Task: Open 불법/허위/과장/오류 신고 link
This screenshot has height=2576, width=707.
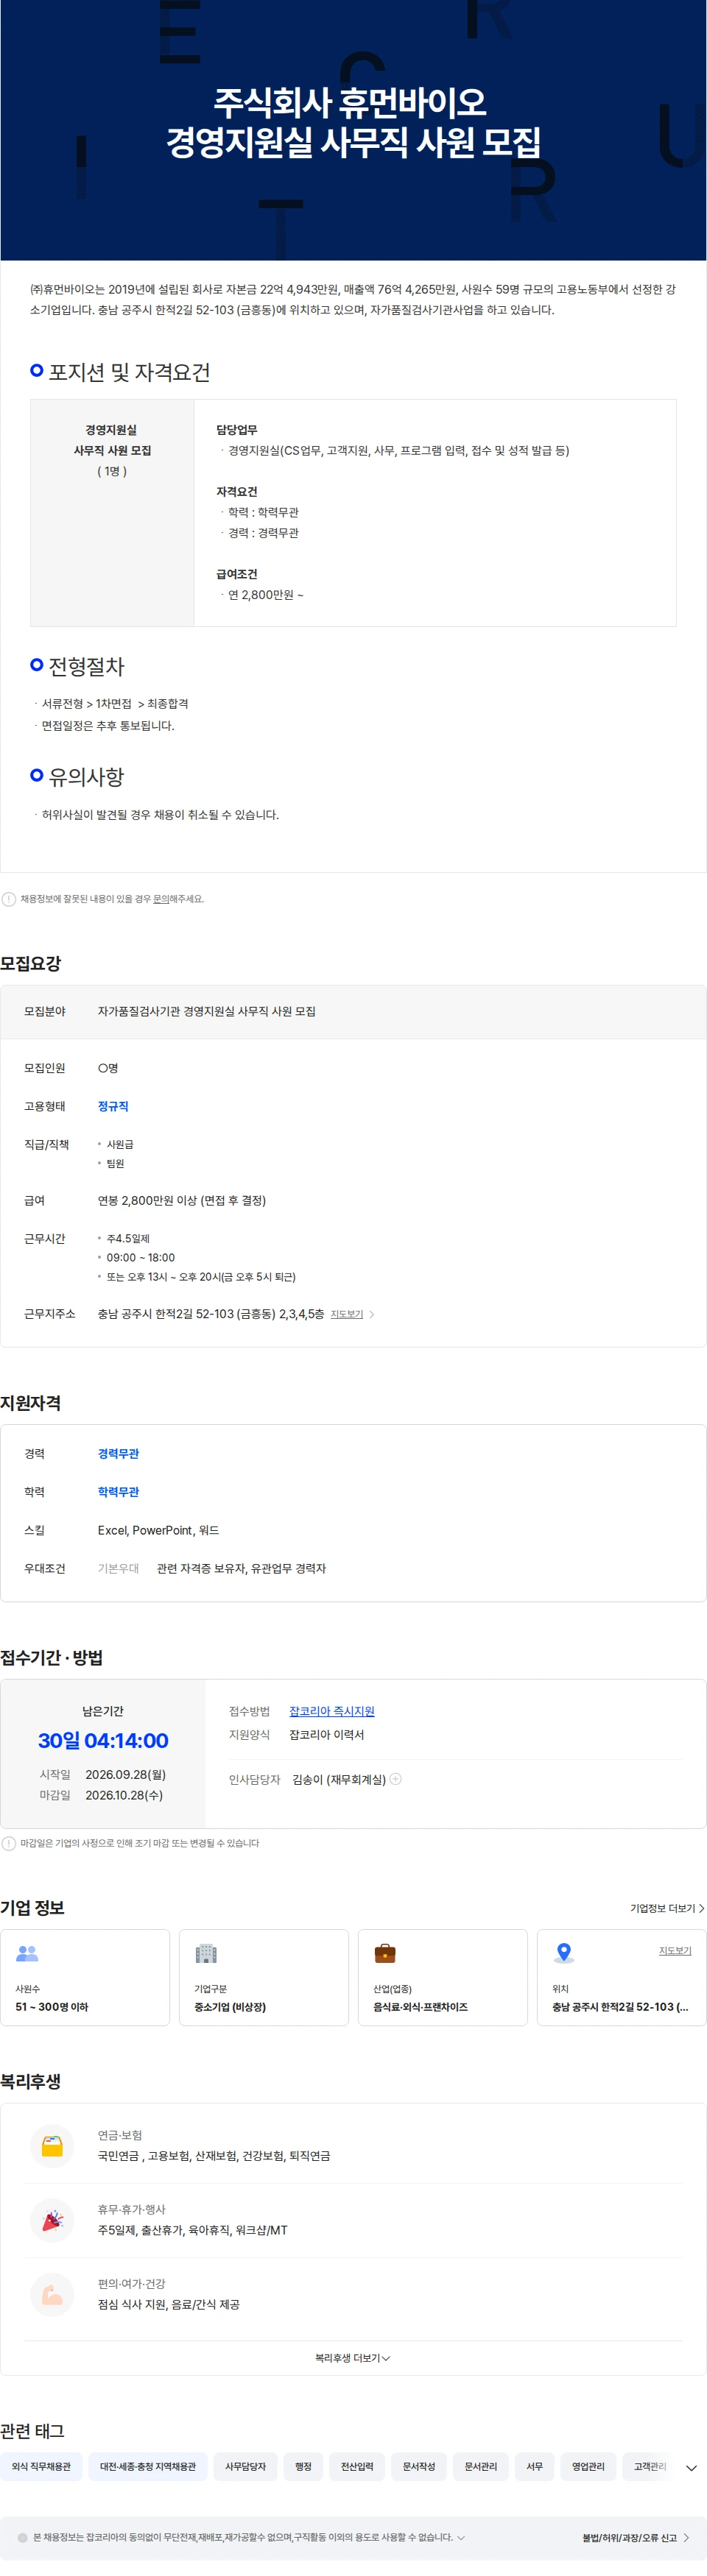Action: pos(636,2537)
